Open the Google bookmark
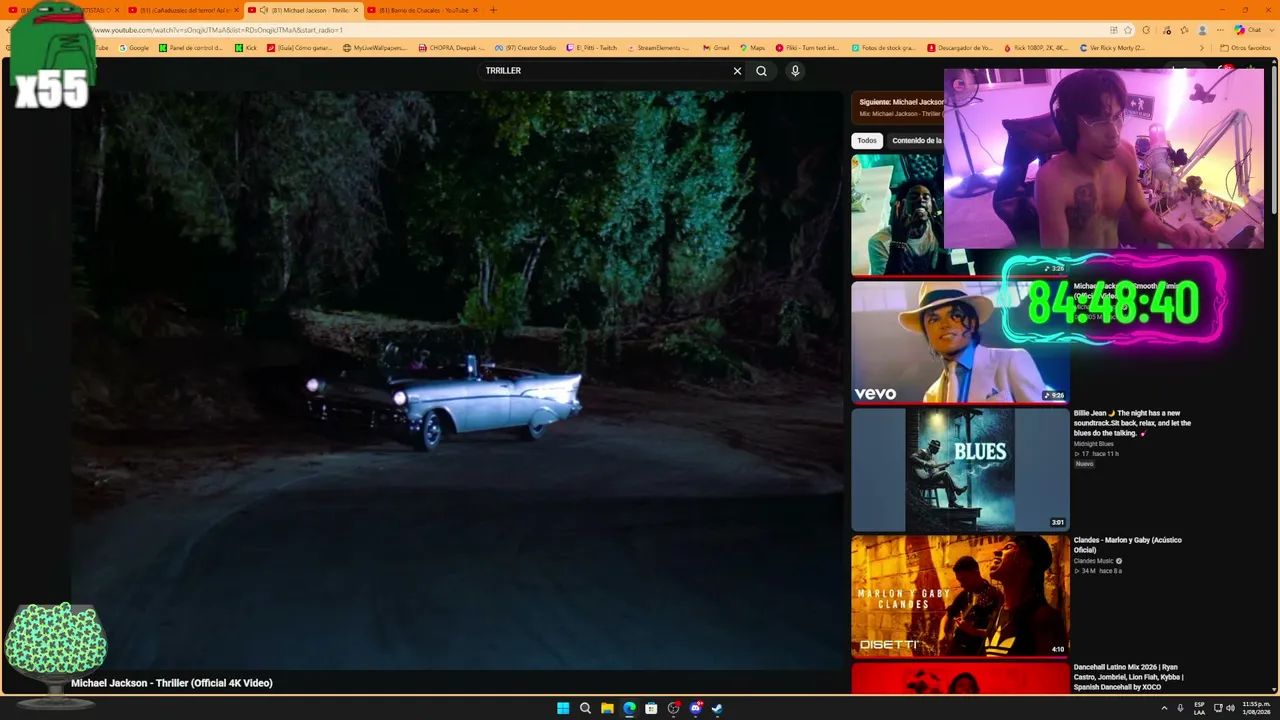The image size is (1280, 720). [x=134, y=47]
